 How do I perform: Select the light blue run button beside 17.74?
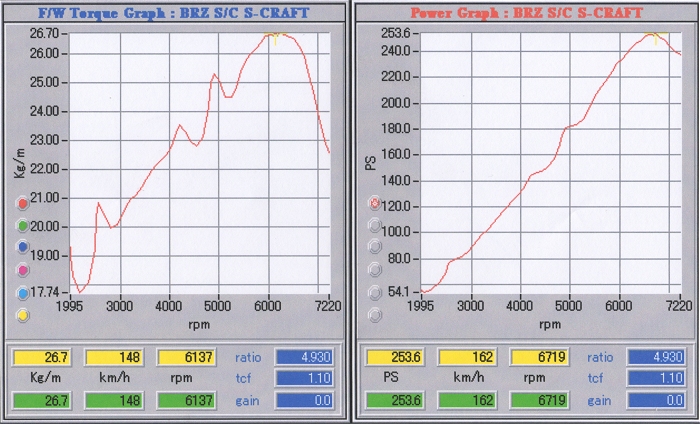22,293
